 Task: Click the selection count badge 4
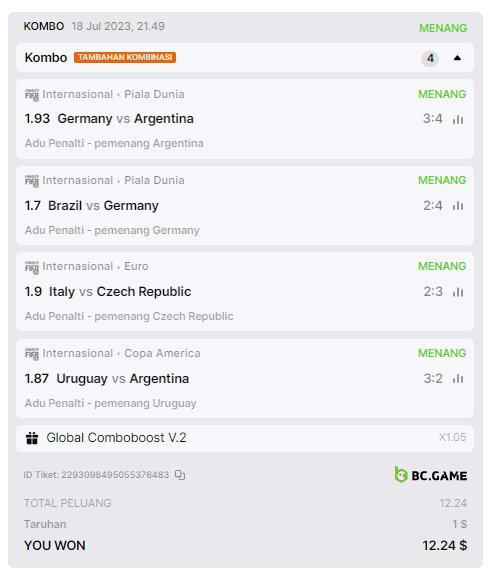430,58
